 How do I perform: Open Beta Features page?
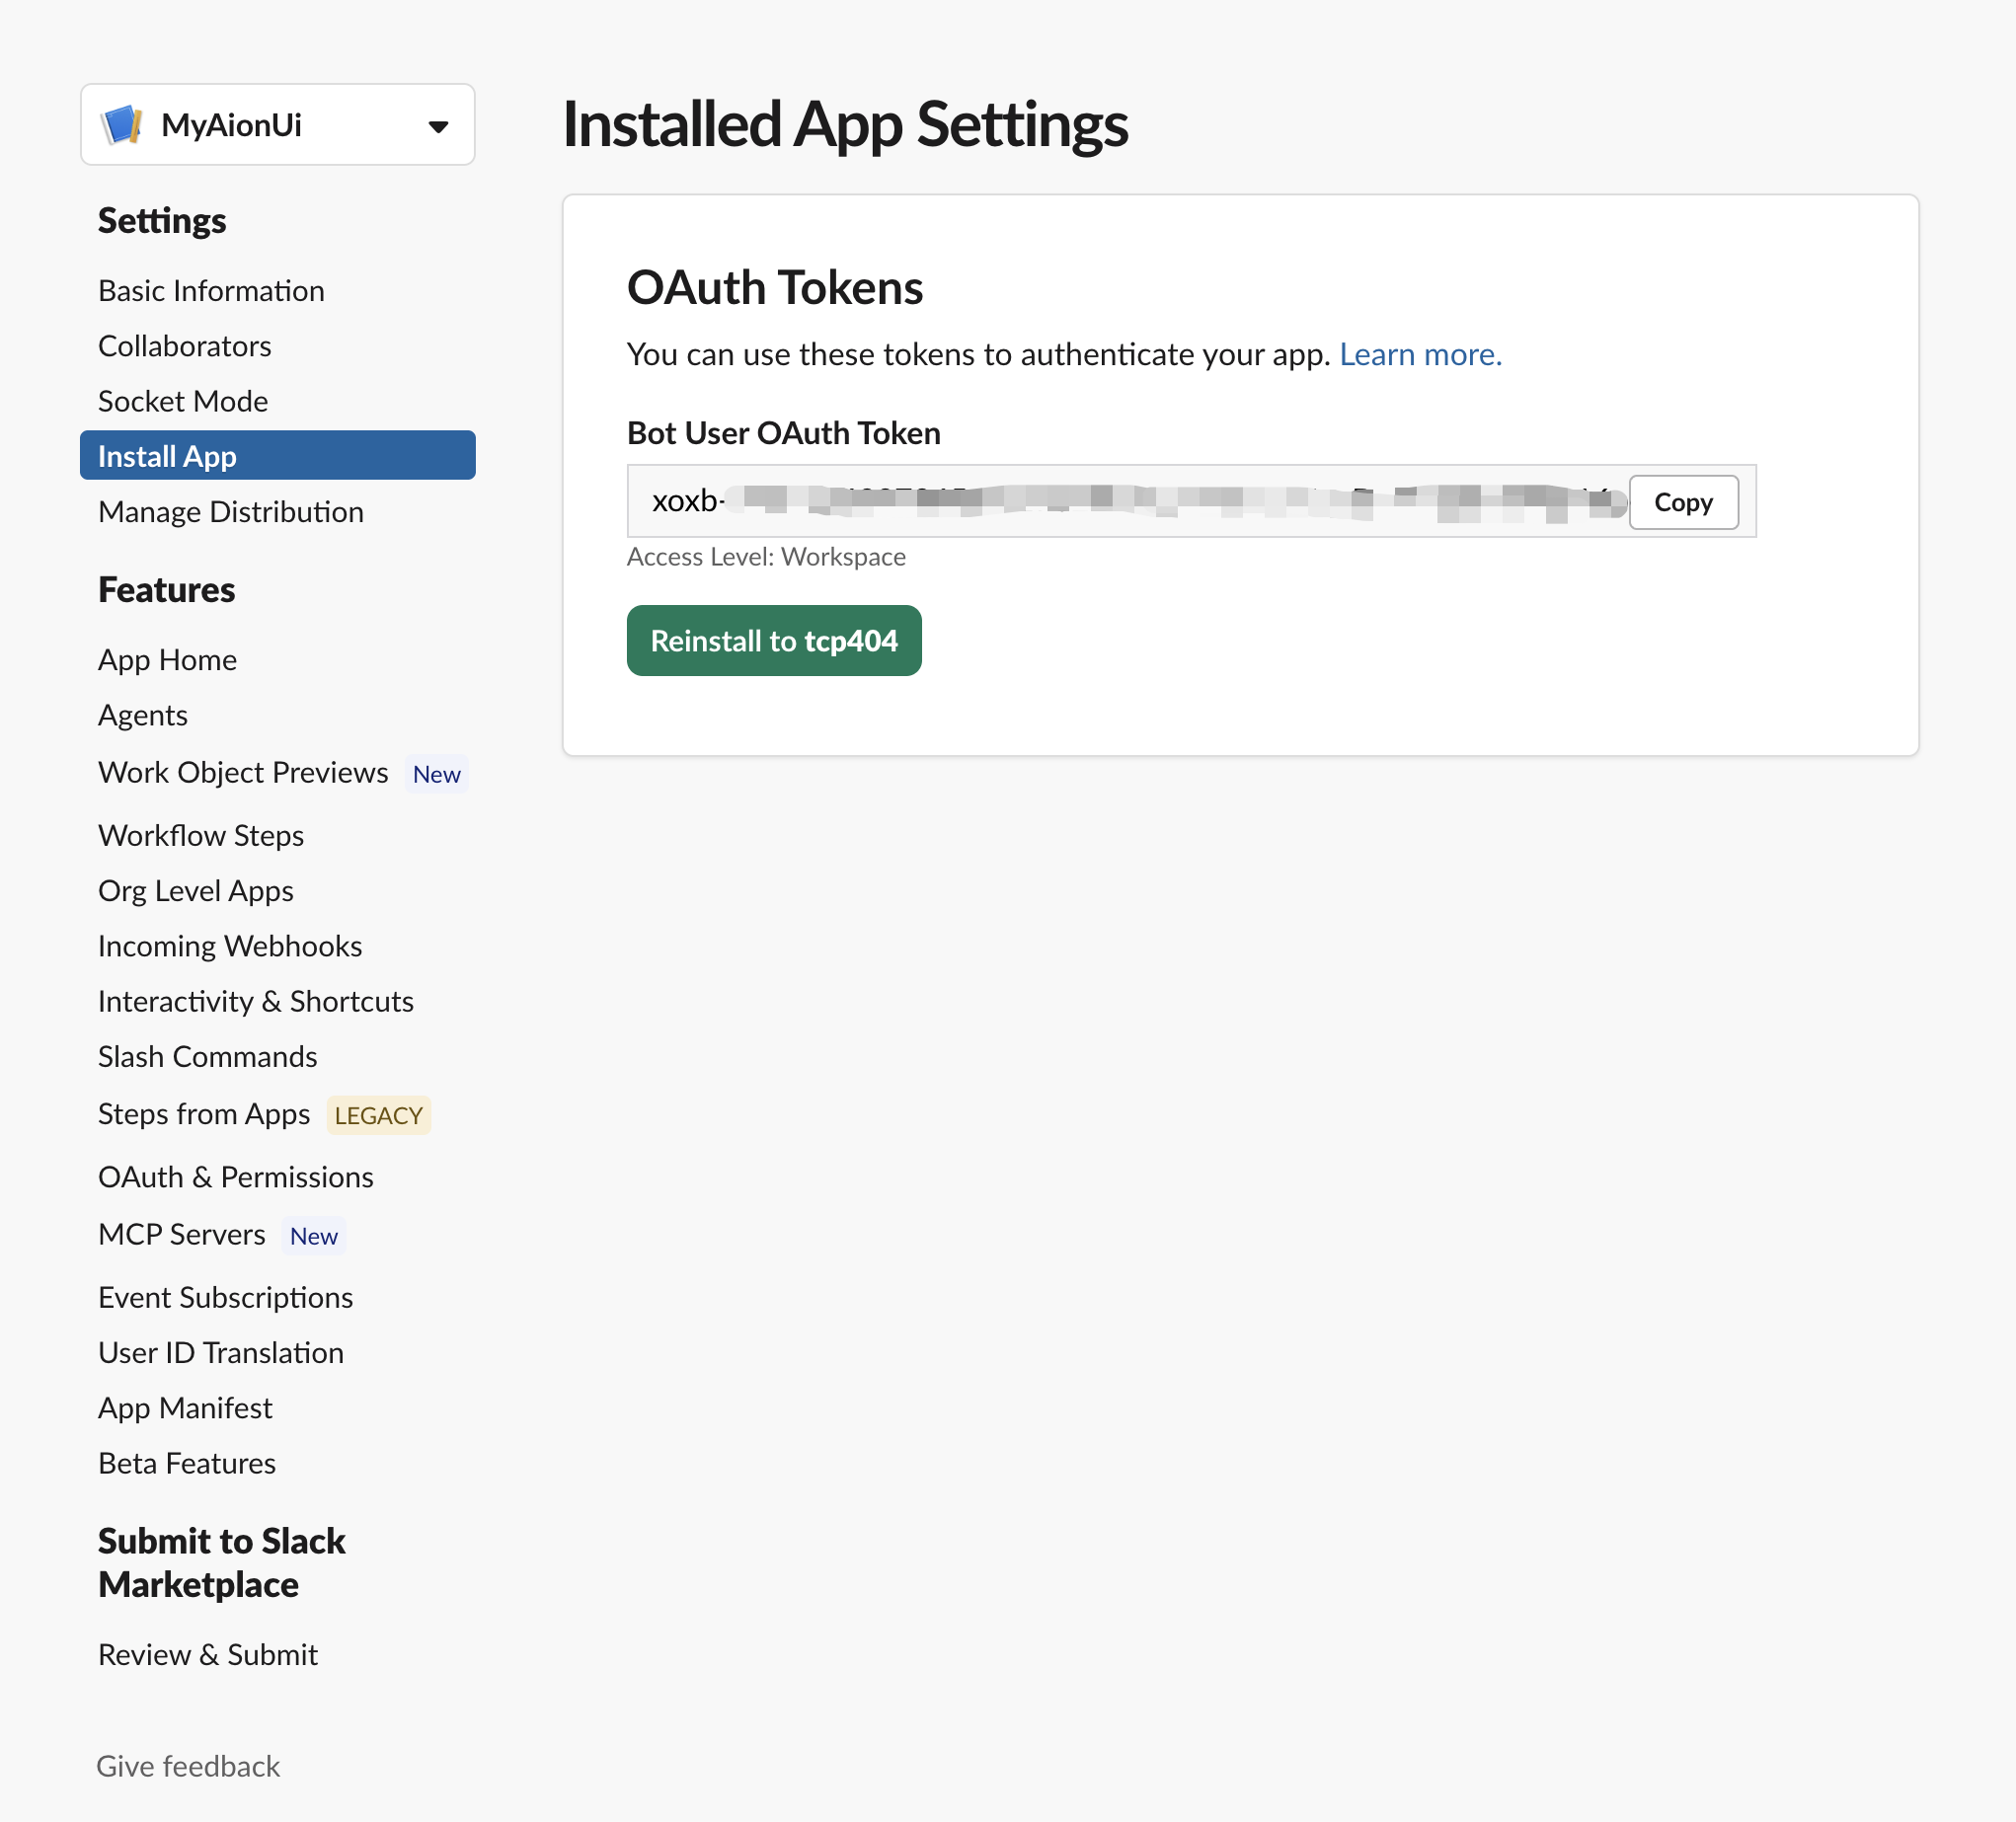187,1463
